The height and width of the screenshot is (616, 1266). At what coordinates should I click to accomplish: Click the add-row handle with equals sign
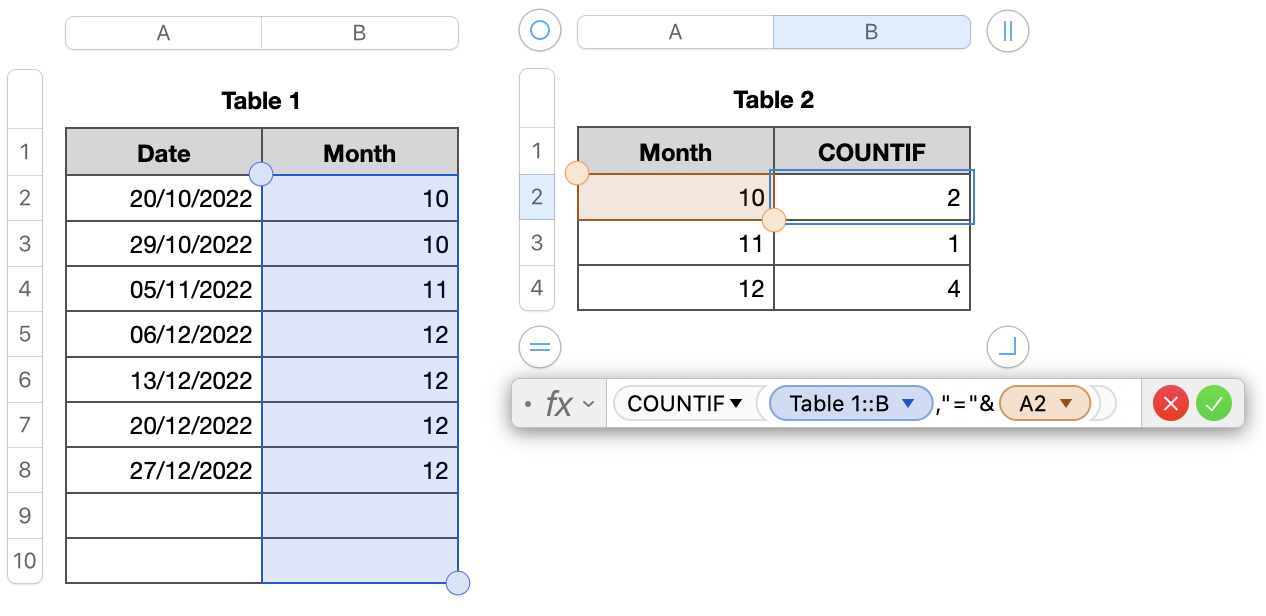540,348
